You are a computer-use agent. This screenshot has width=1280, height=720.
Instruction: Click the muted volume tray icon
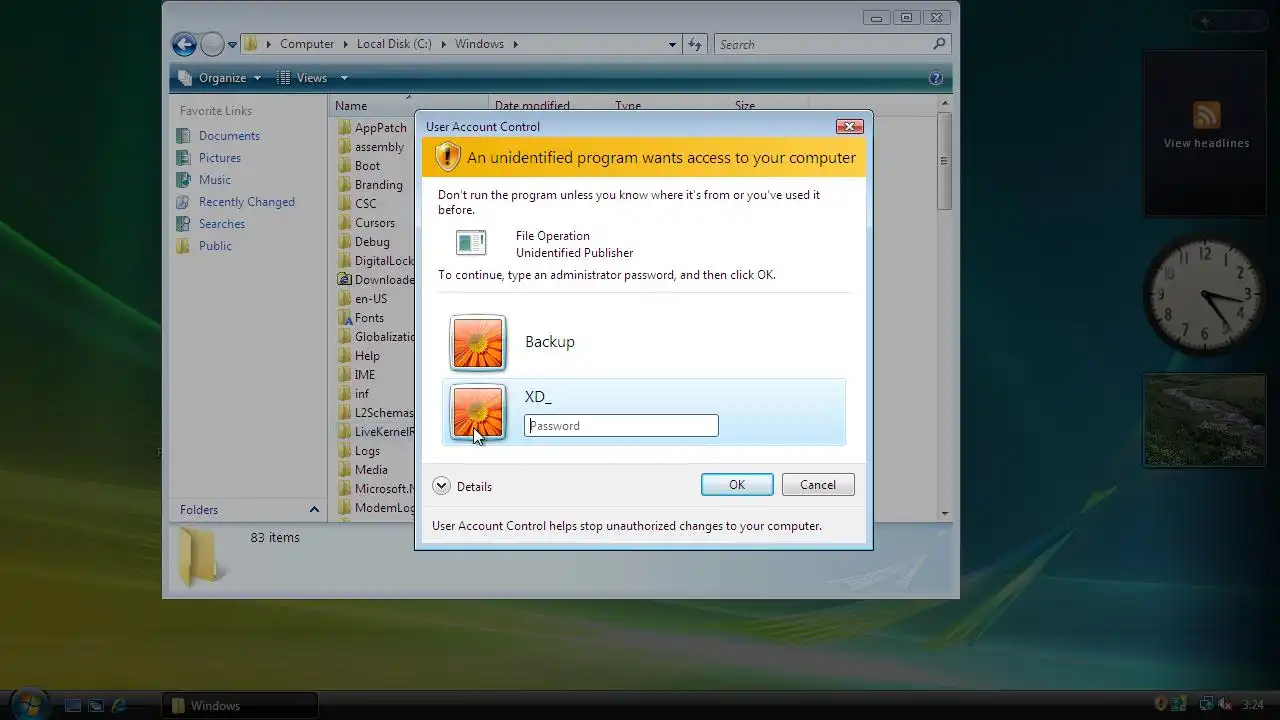tap(1226, 704)
